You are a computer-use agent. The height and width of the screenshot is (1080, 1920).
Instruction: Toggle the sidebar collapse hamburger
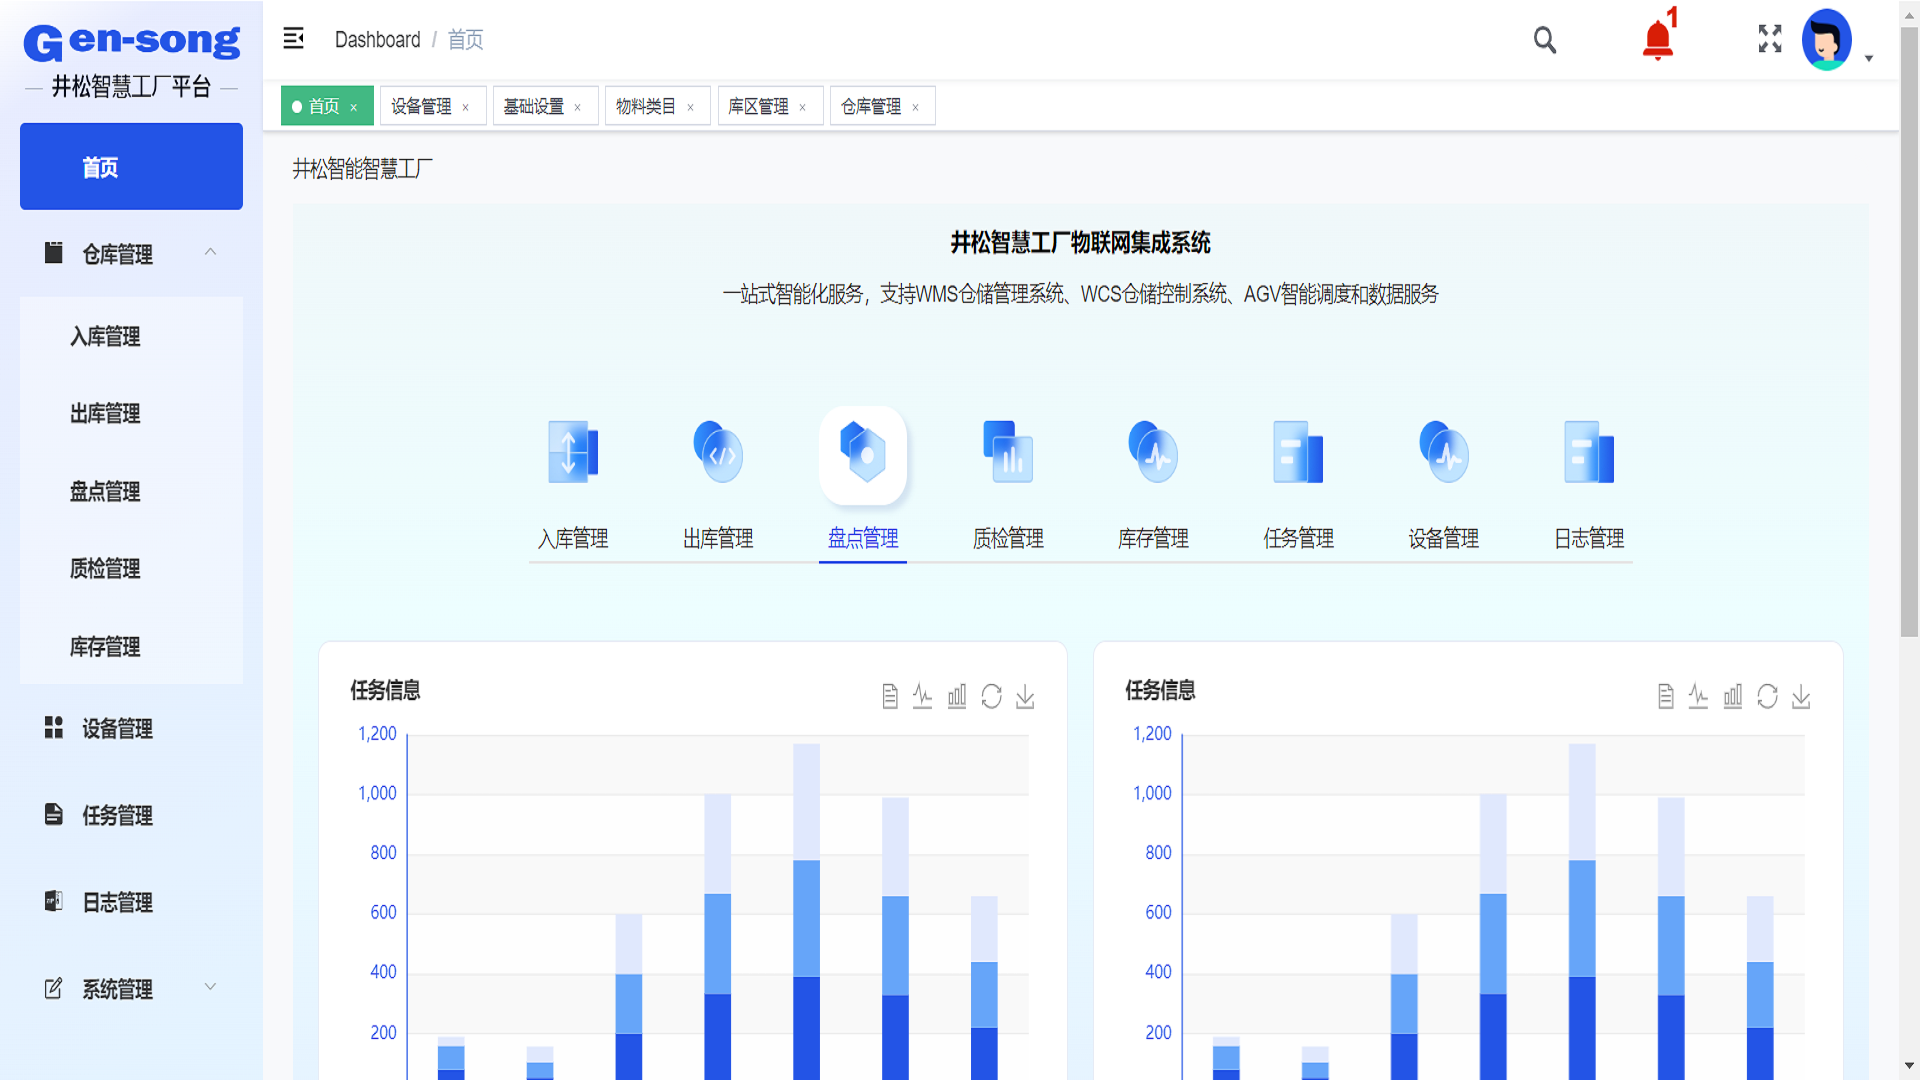point(293,39)
